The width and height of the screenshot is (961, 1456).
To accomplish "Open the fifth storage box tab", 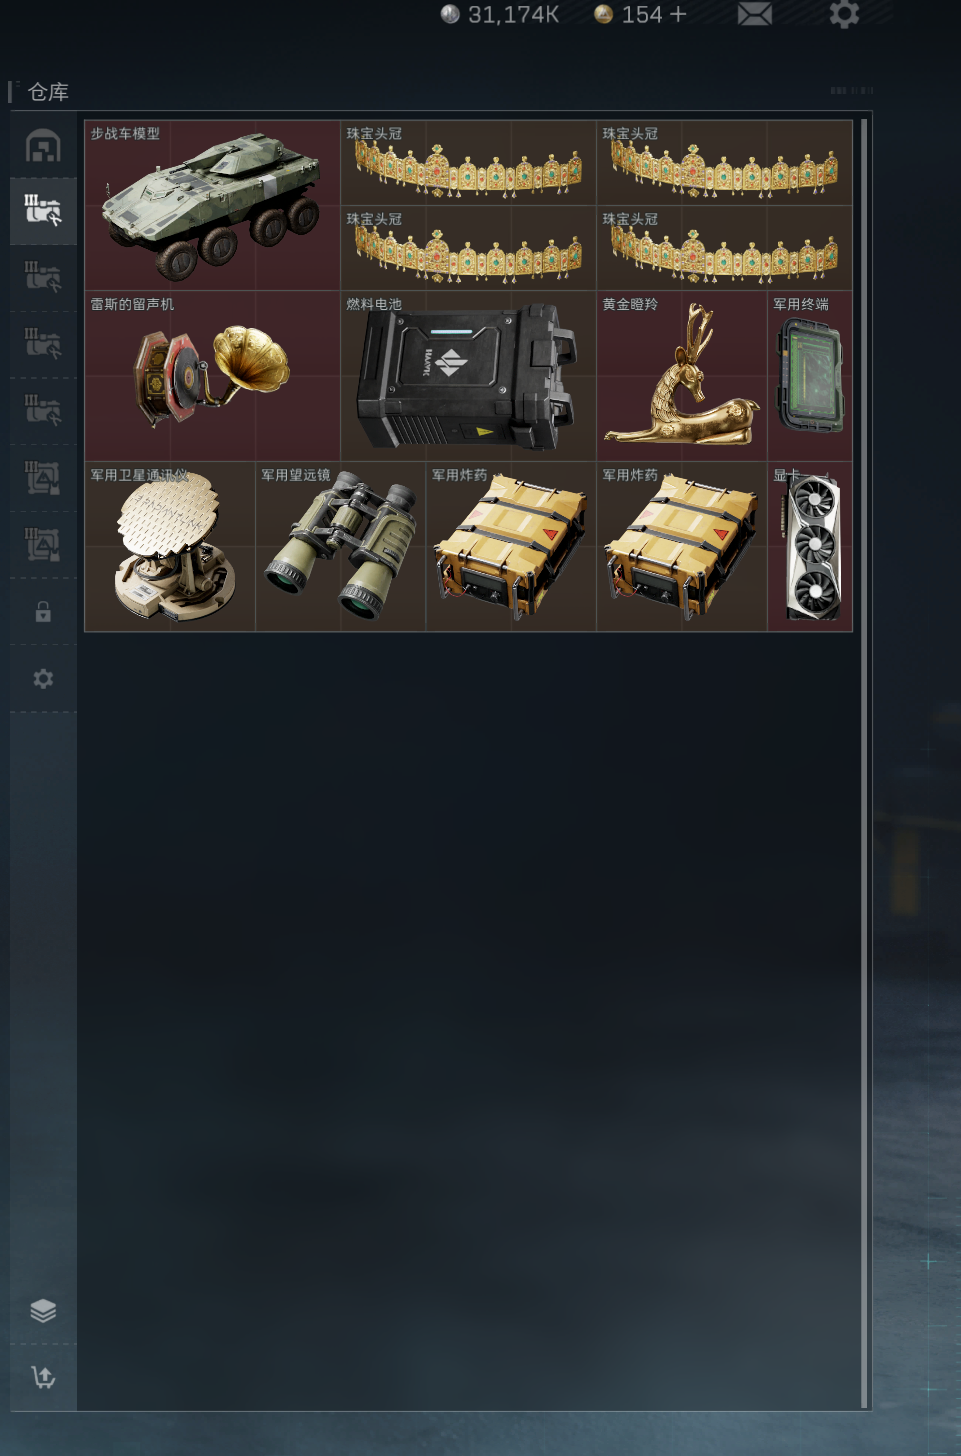I will 43,411.
